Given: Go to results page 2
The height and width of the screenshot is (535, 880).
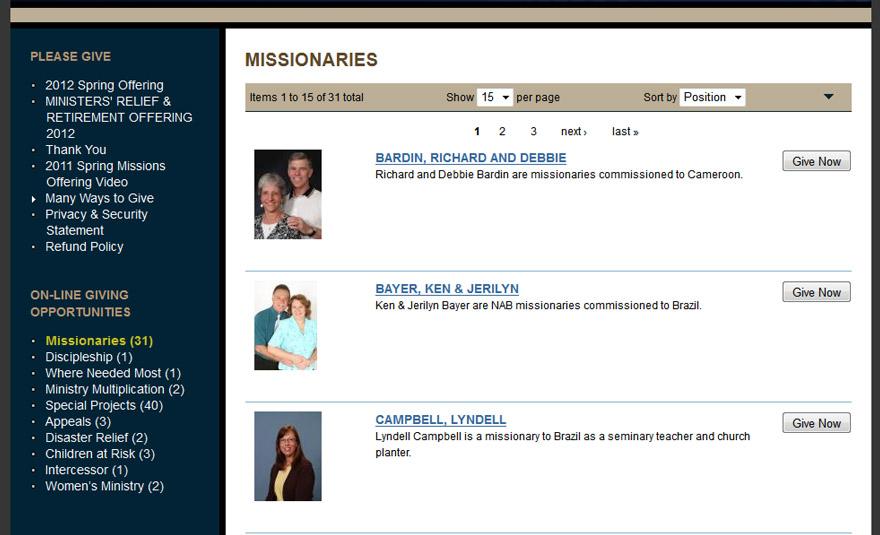Looking at the screenshot, I should pyautogui.click(x=502, y=131).
